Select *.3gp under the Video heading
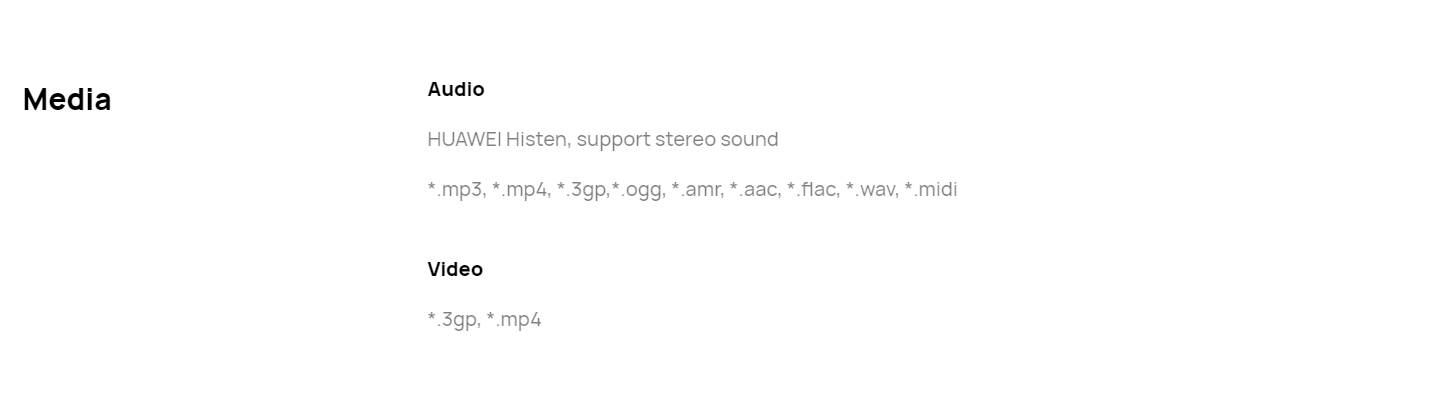This screenshot has height=407, width=1436. [452, 320]
